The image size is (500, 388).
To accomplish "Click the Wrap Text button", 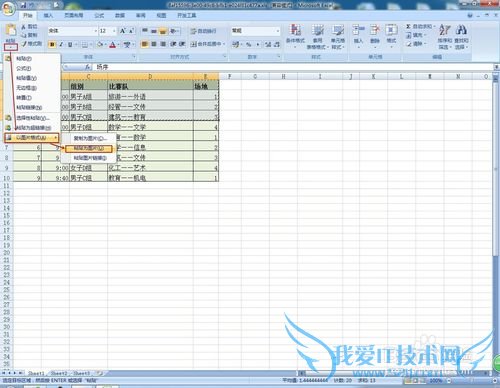I will (203, 31).
